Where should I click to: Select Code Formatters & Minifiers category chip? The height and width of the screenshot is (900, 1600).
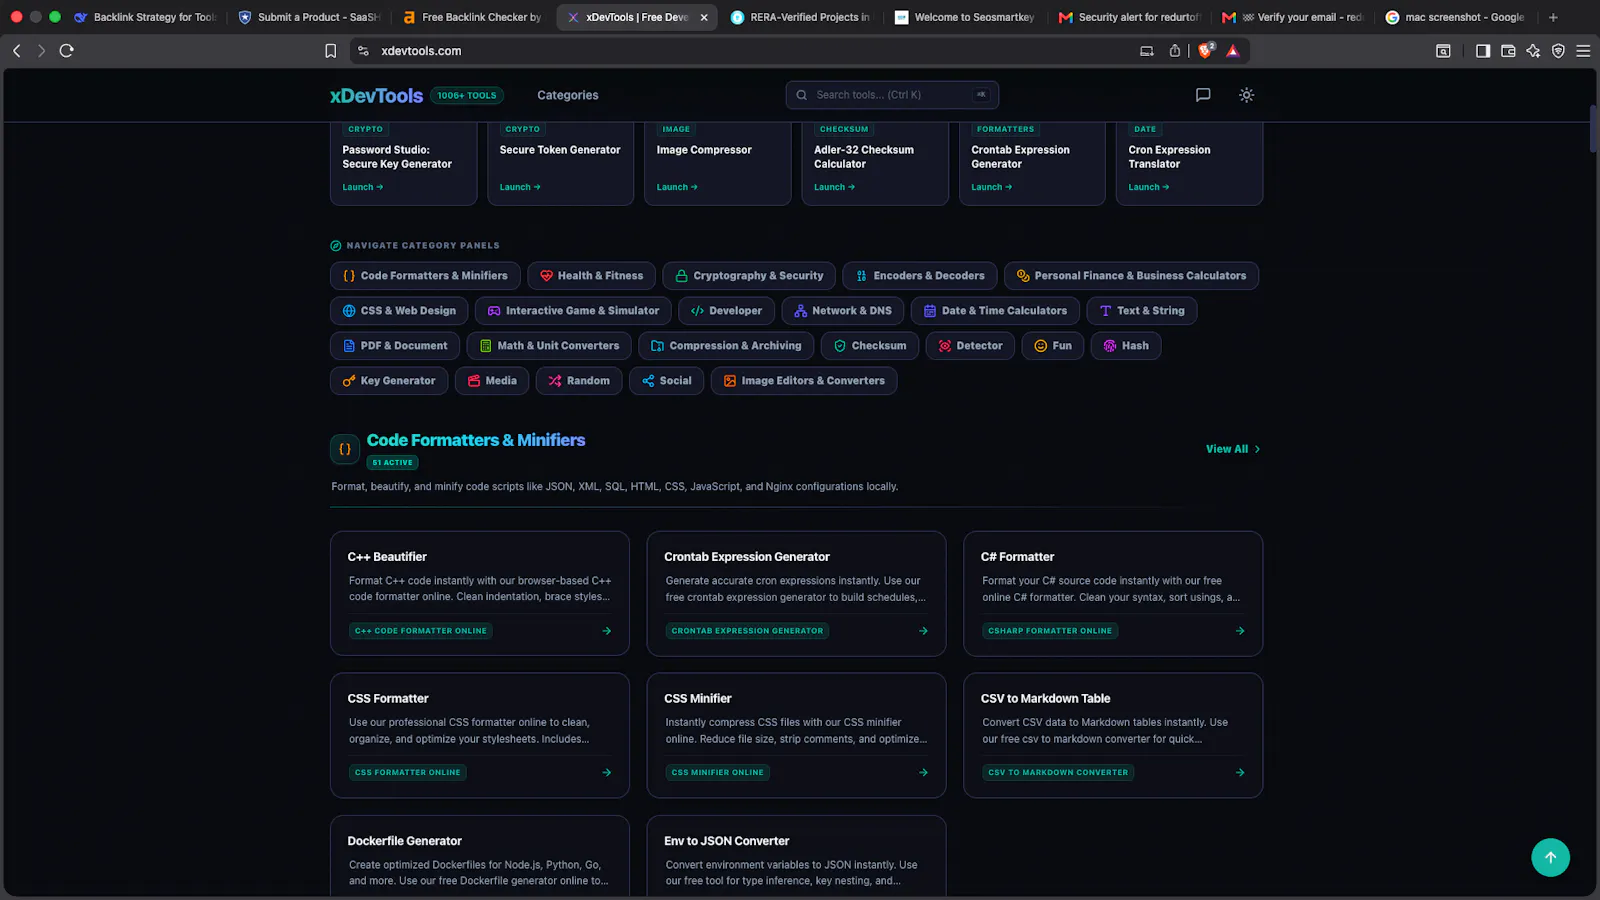pos(425,276)
